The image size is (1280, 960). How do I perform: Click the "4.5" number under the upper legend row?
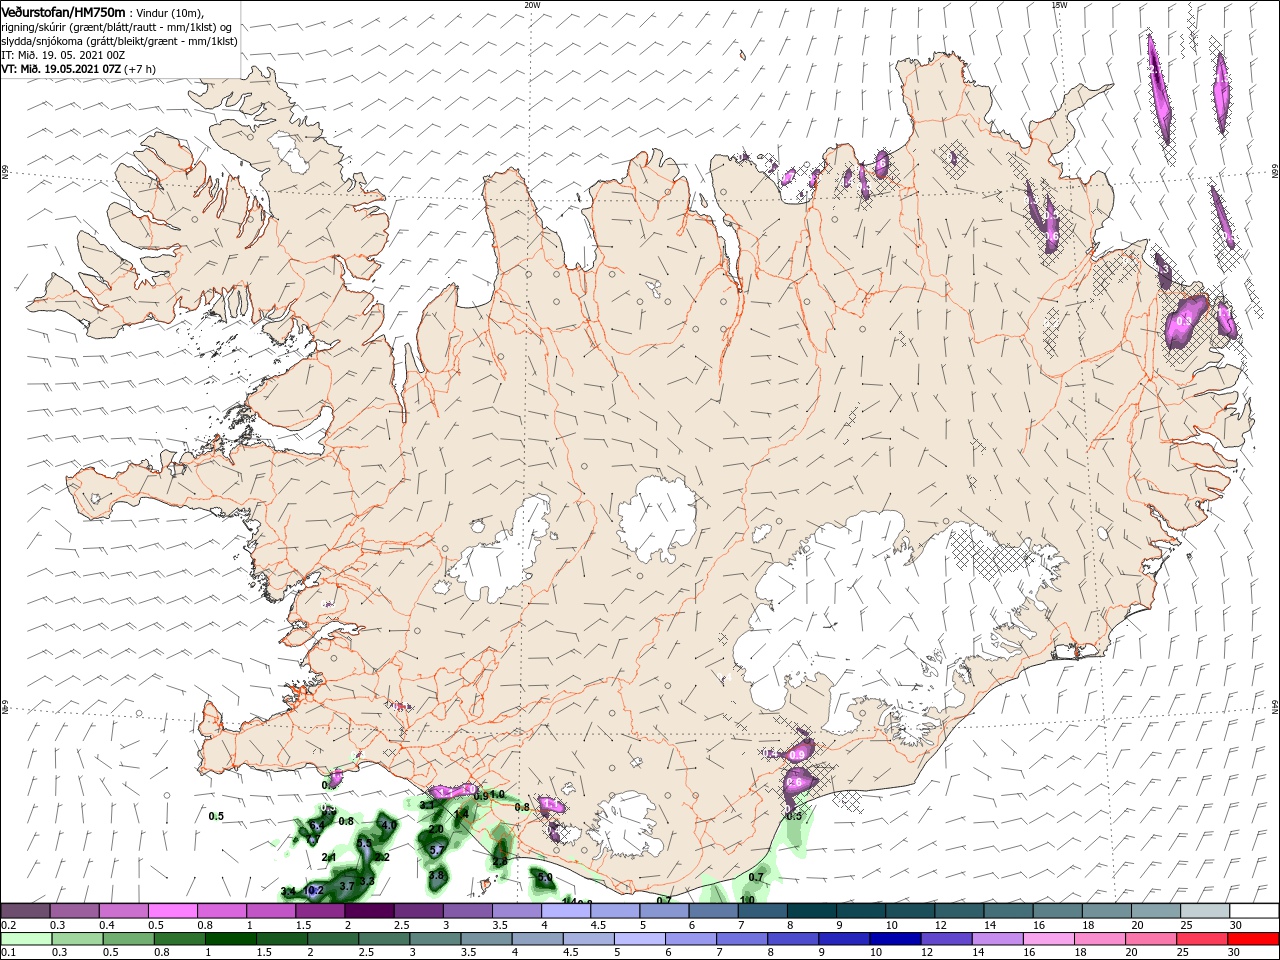tap(597, 925)
